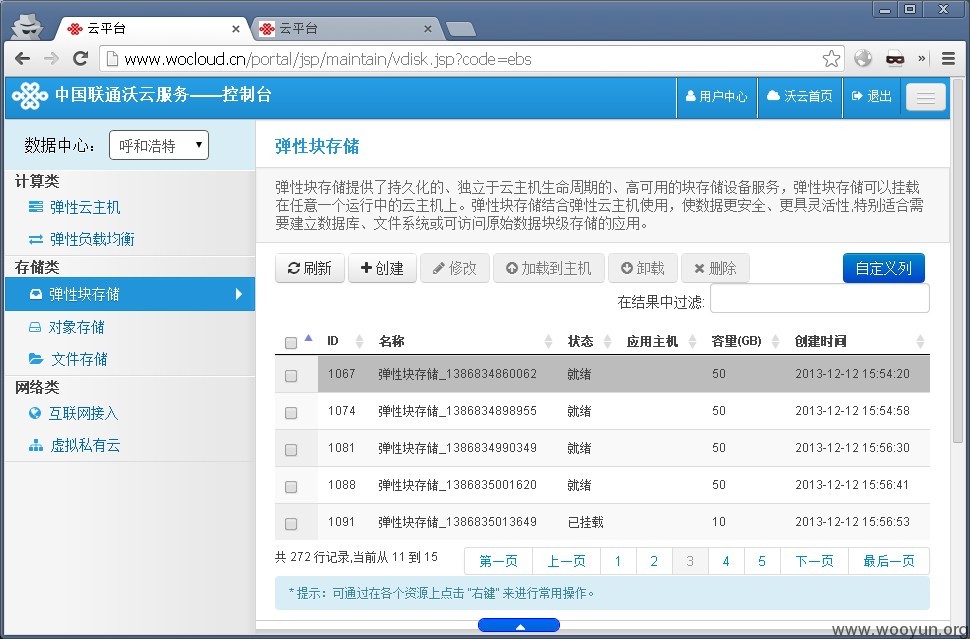Image resolution: width=970 pixels, height=639 pixels.
Task: Click 退出 to log out
Action: click(x=872, y=96)
